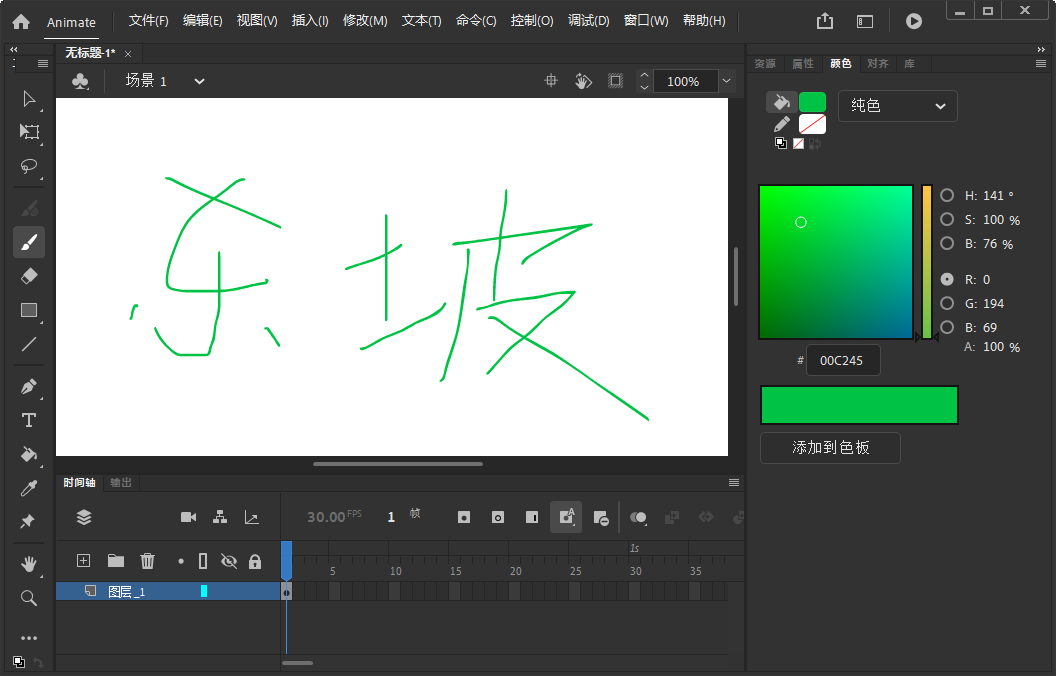The height and width of the screenshot is (676, 1056).
Task: Open the 纯色 color type dropdown
Action: pyautogui.click(x=897, y=106)
